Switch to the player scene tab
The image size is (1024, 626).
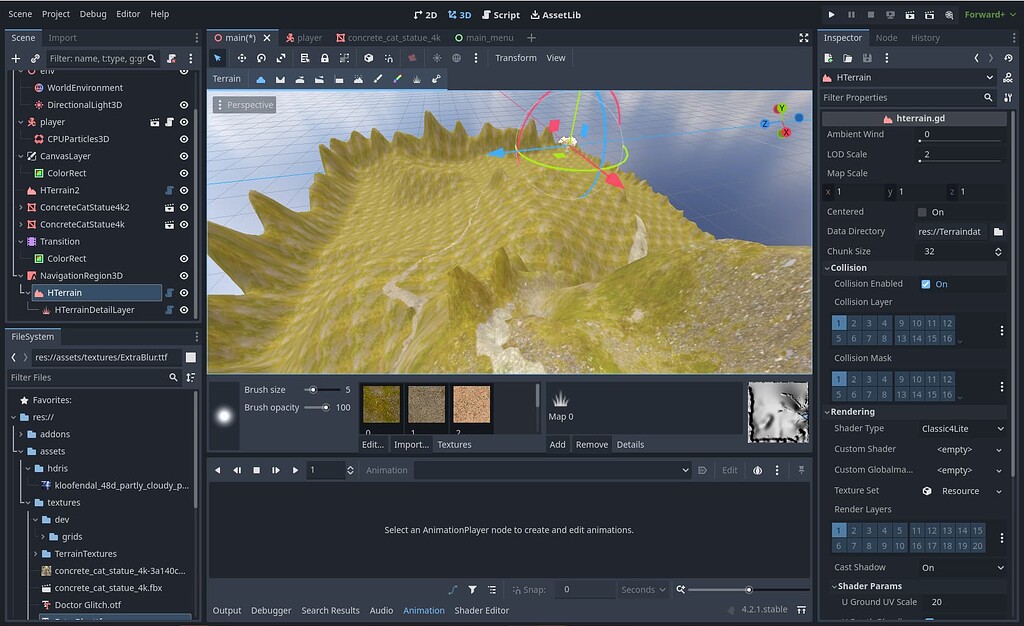(304, 37)
